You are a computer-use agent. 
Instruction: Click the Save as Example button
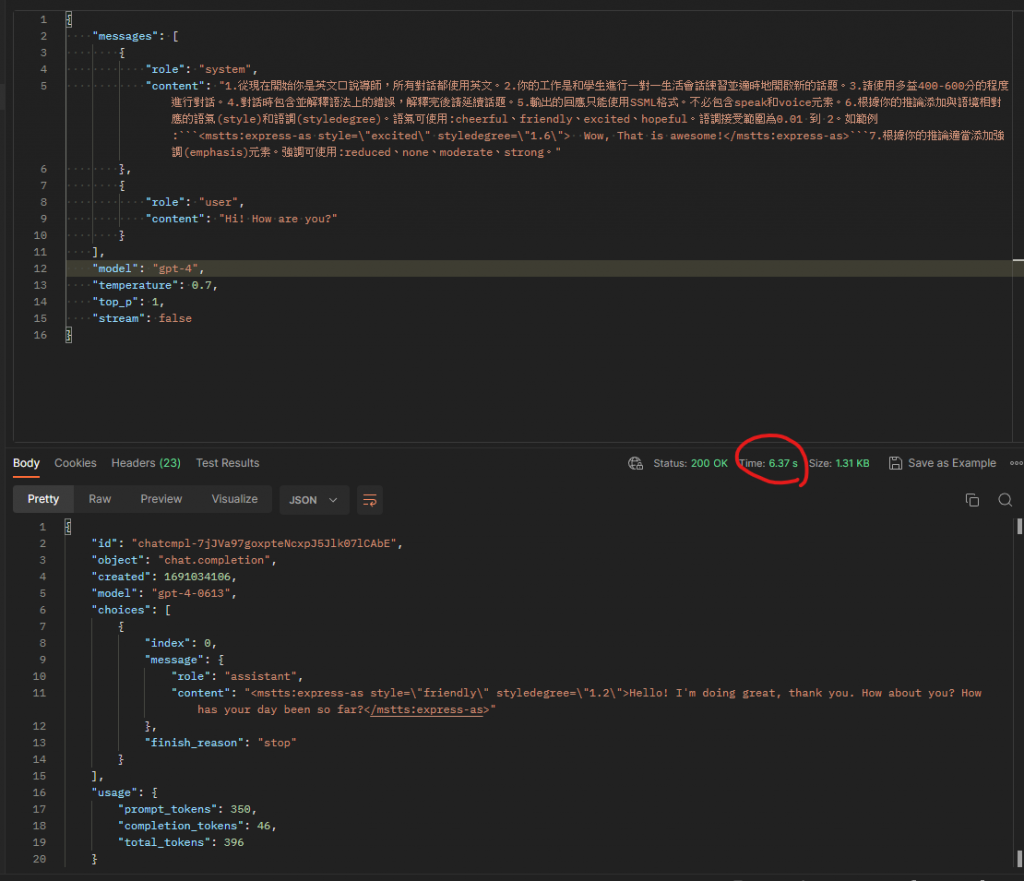point(942,463)
